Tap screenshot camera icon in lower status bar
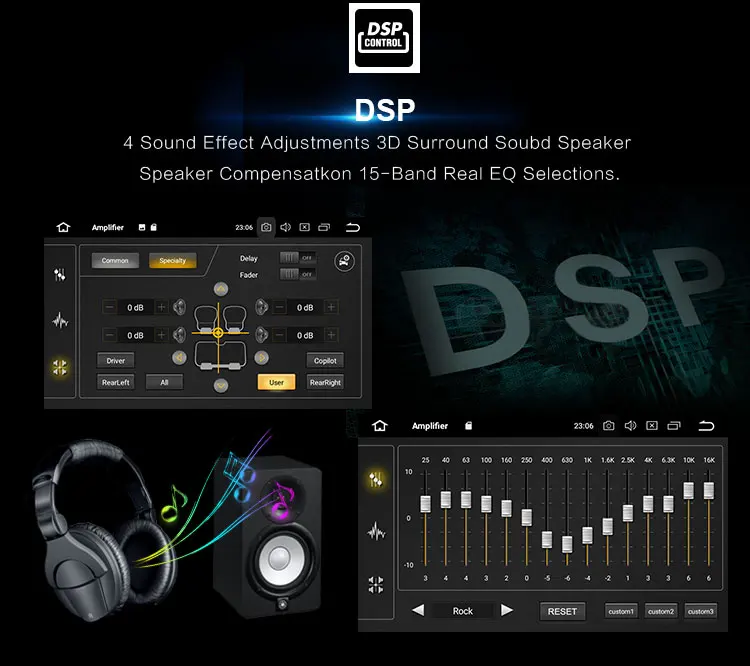The width and height of the screenshot is (750, 666). [x=608, y=425]
